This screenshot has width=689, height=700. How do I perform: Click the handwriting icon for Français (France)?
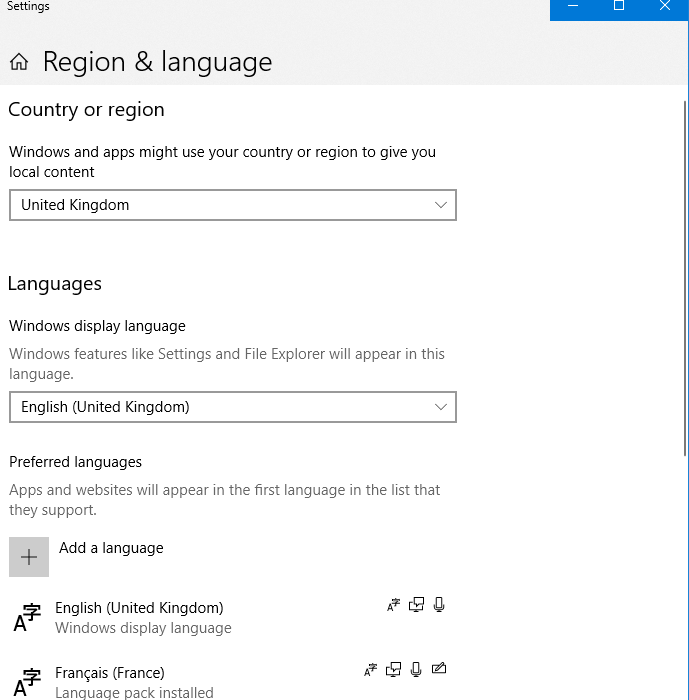tap(439, 670)
